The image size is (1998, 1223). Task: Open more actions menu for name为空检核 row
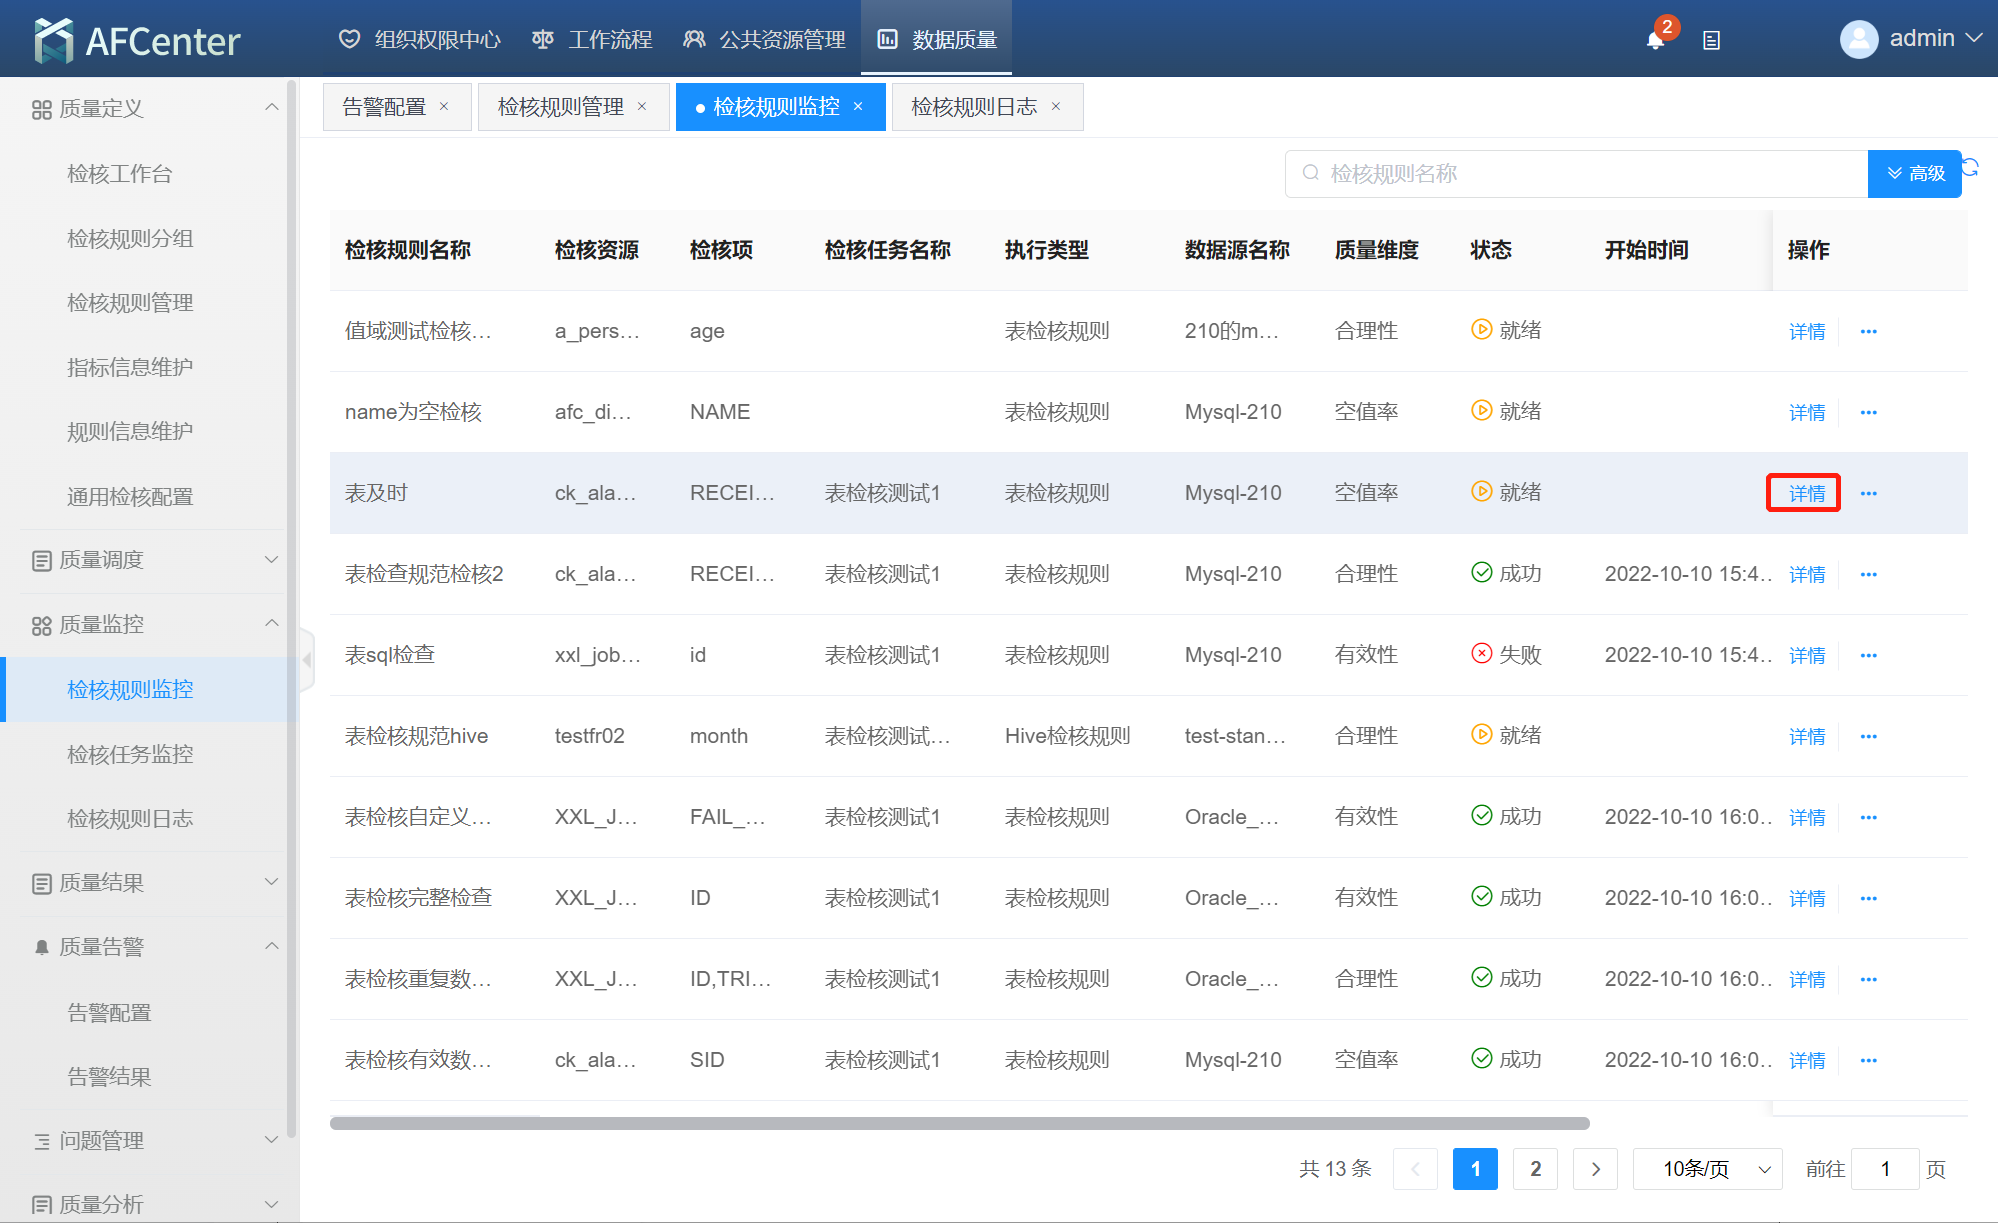click(1868, 413)
